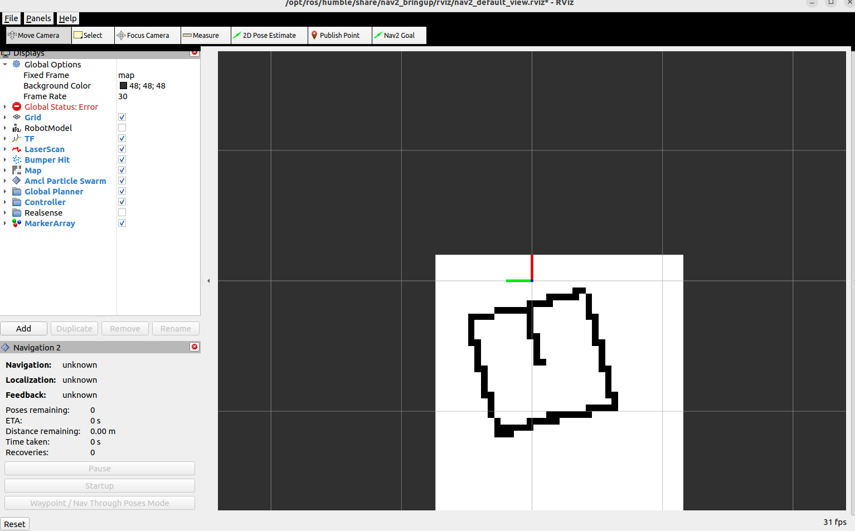Click the Controller folder icon

(16, 202)
